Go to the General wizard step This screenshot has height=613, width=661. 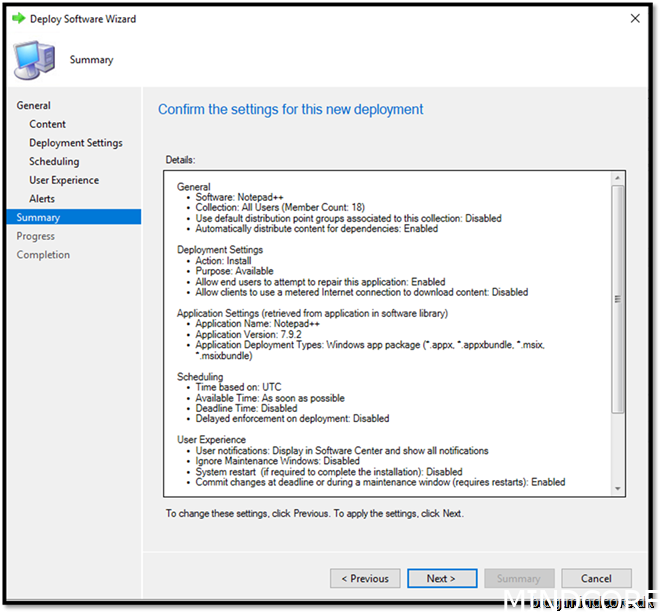pos(33,105)
